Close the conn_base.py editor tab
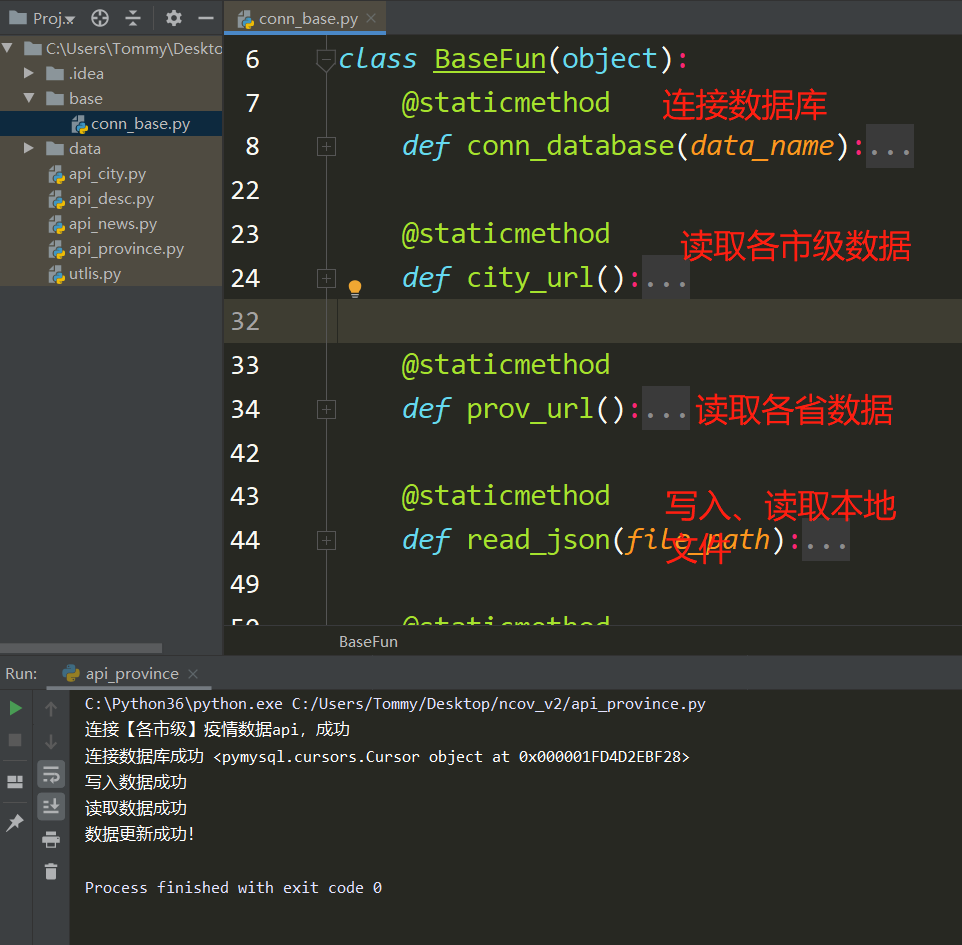This screenshot has height=945, width=962. point(371,18)
